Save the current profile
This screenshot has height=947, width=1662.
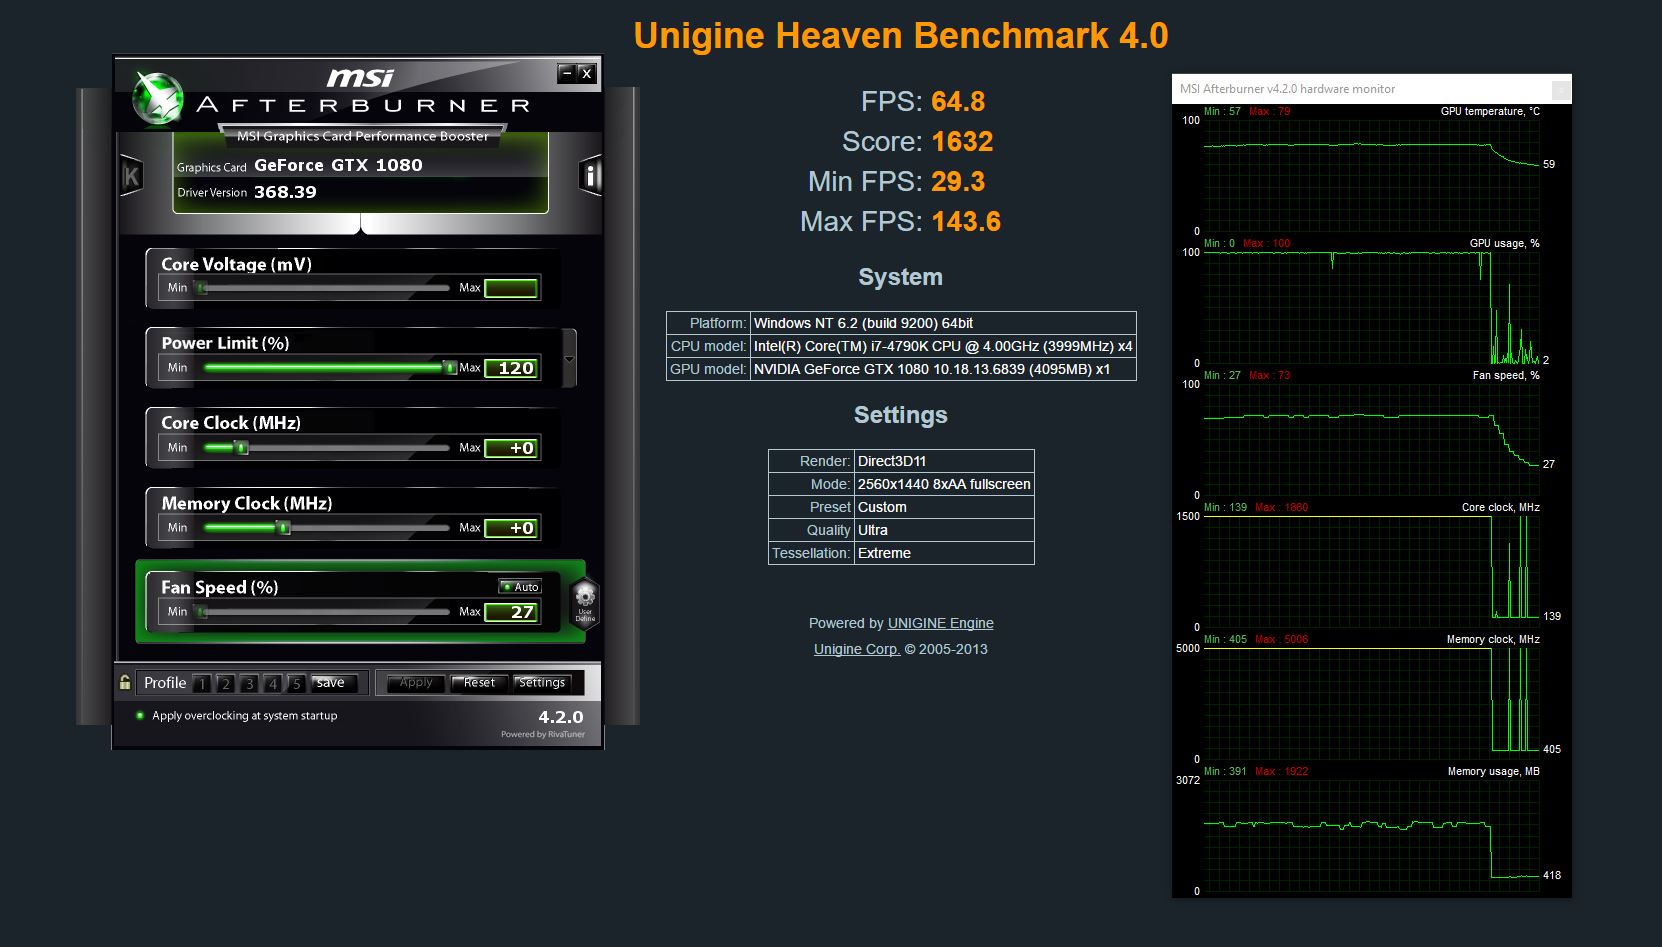point(334,683)
